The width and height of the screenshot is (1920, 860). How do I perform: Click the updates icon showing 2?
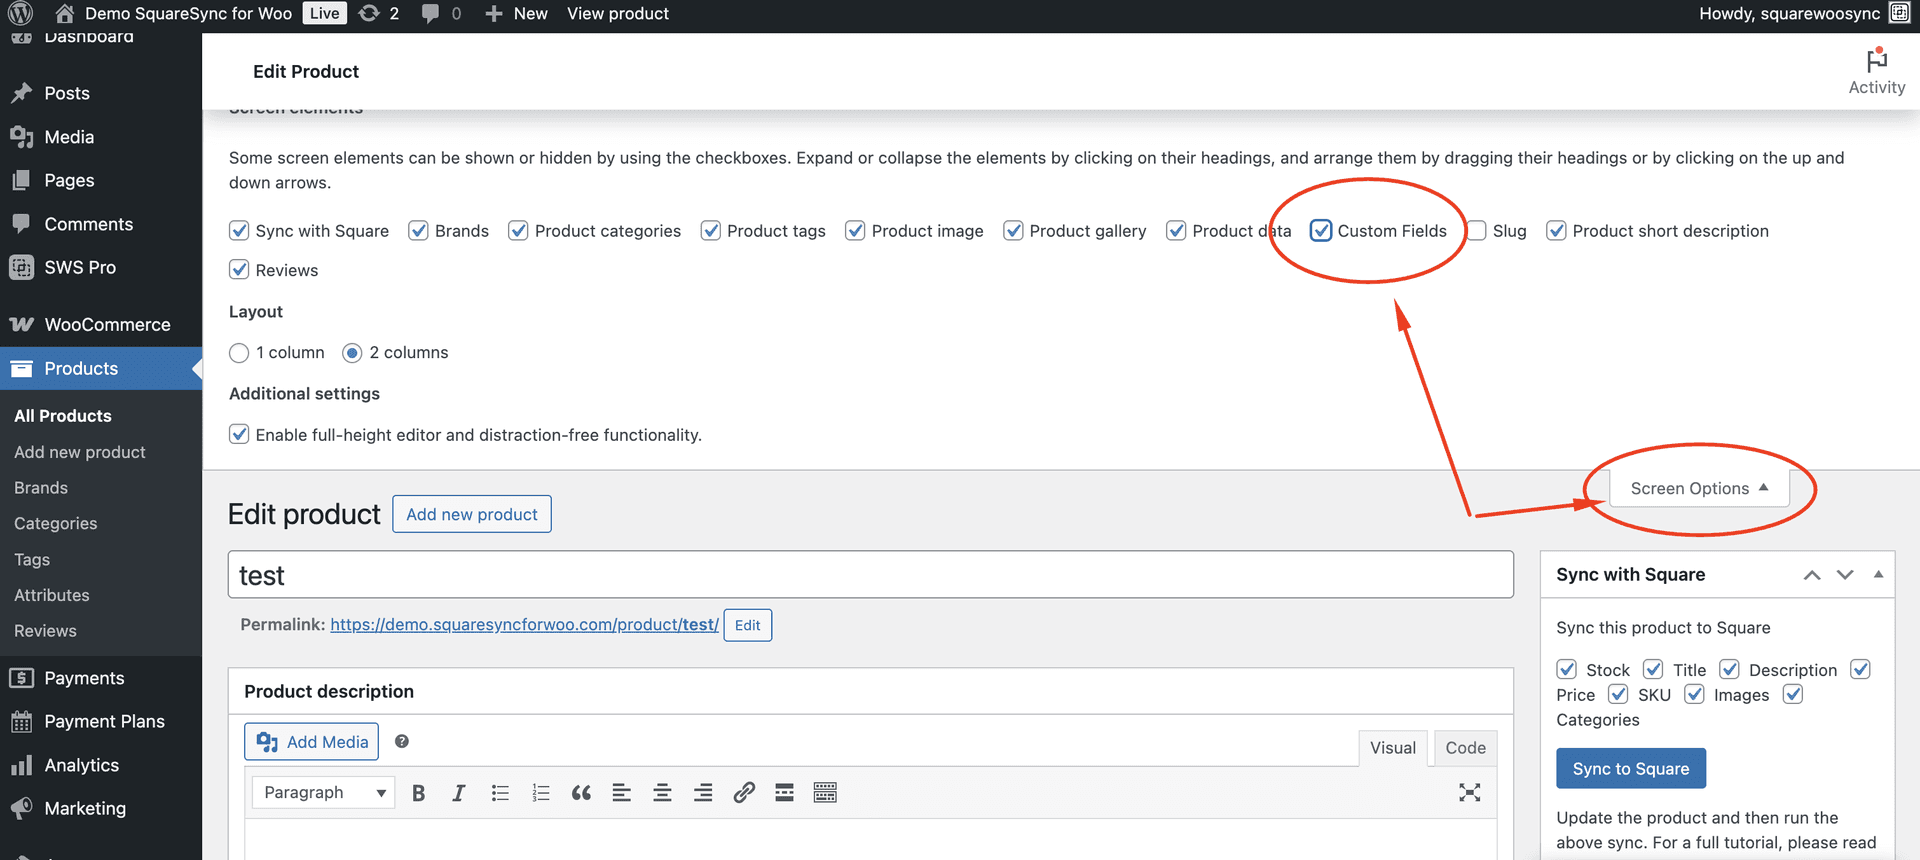tap(379, 13)
